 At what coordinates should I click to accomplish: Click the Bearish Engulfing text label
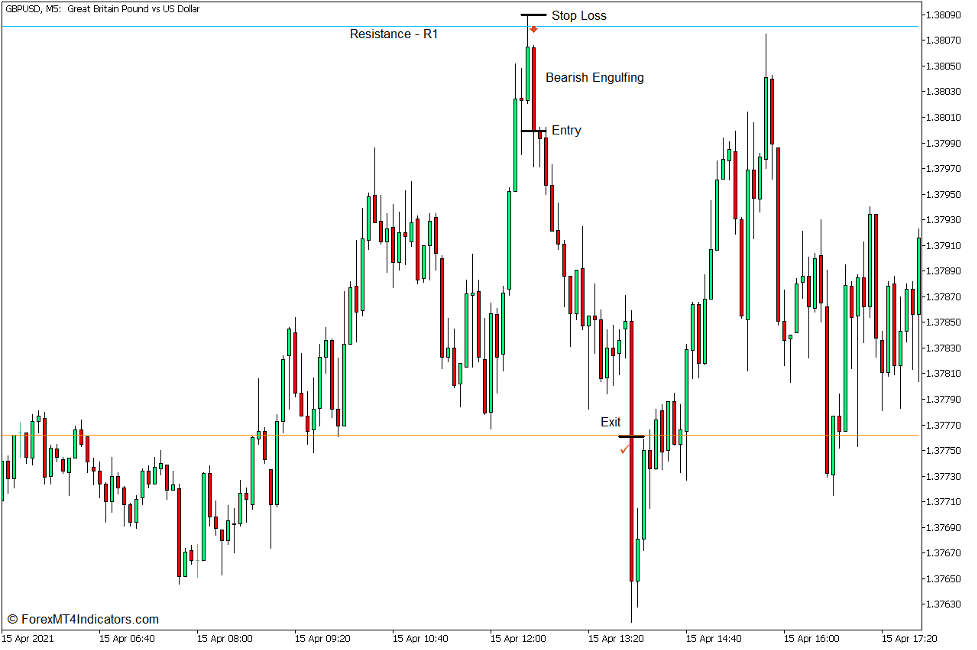coord(594,77)
